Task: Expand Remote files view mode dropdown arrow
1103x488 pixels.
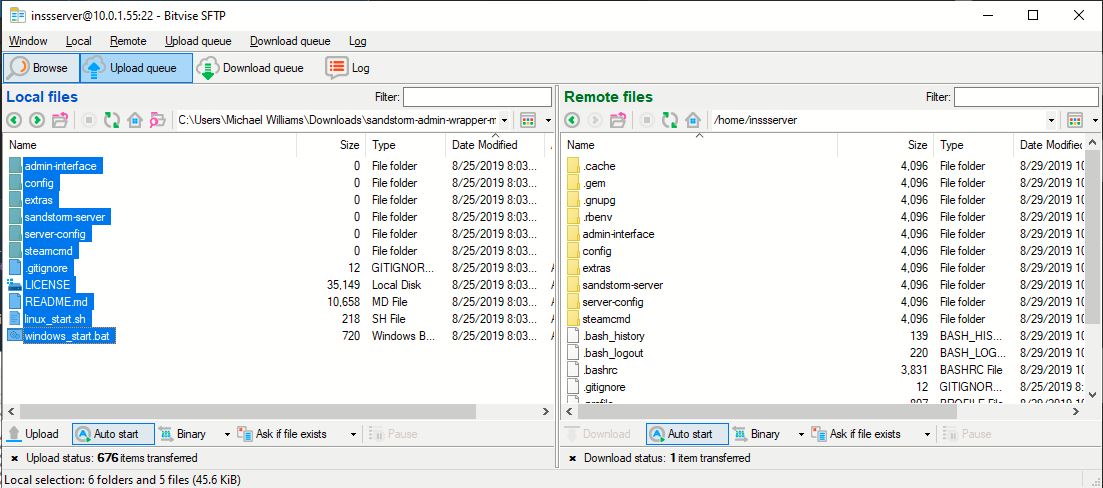Action: pos(1096,120)
